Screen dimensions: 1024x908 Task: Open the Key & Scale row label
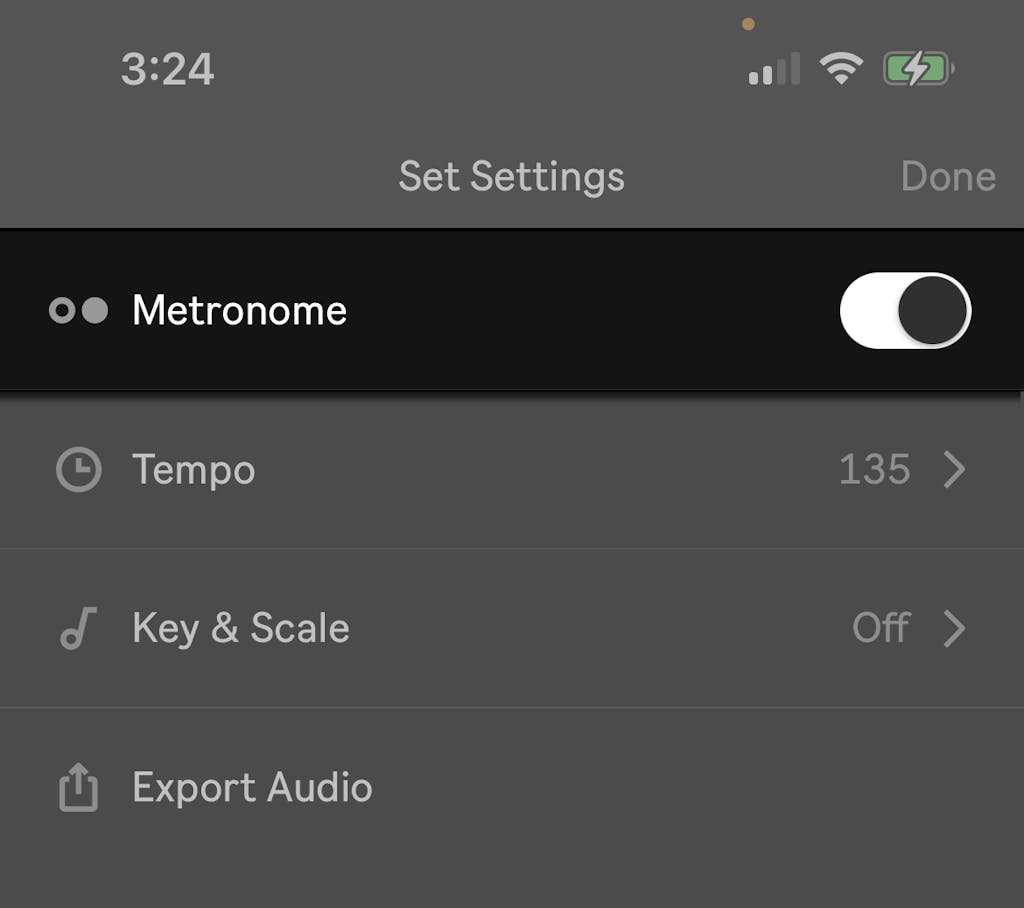[x=241, y=629]
